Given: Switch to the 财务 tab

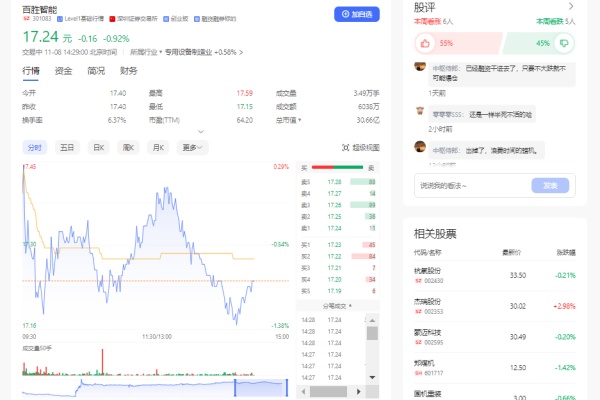Looking at the screenshot, I should 129,71.
